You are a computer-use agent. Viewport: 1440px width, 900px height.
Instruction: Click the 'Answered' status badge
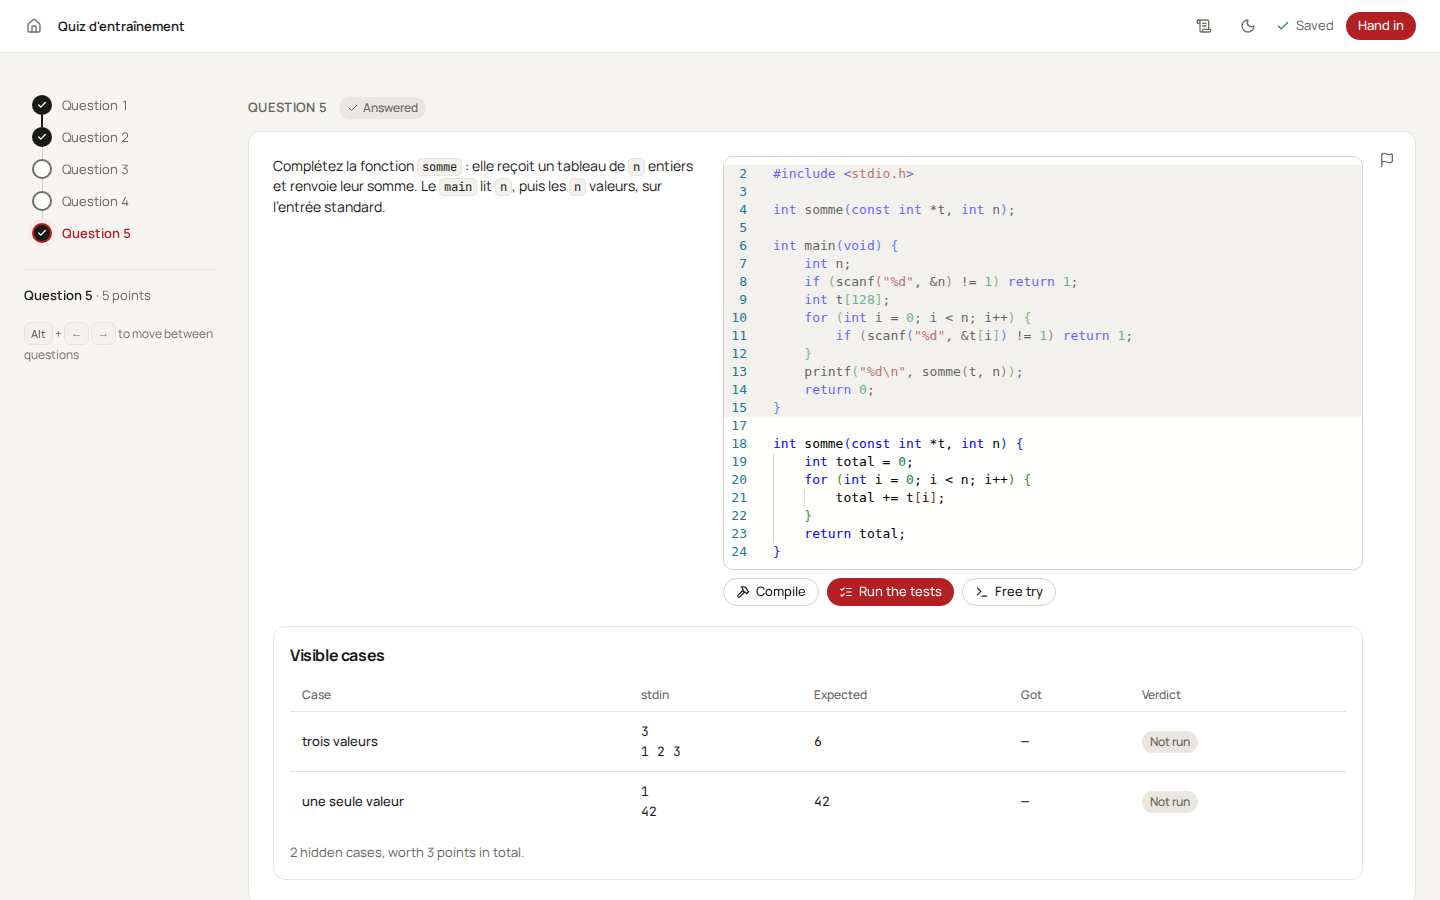382,108
